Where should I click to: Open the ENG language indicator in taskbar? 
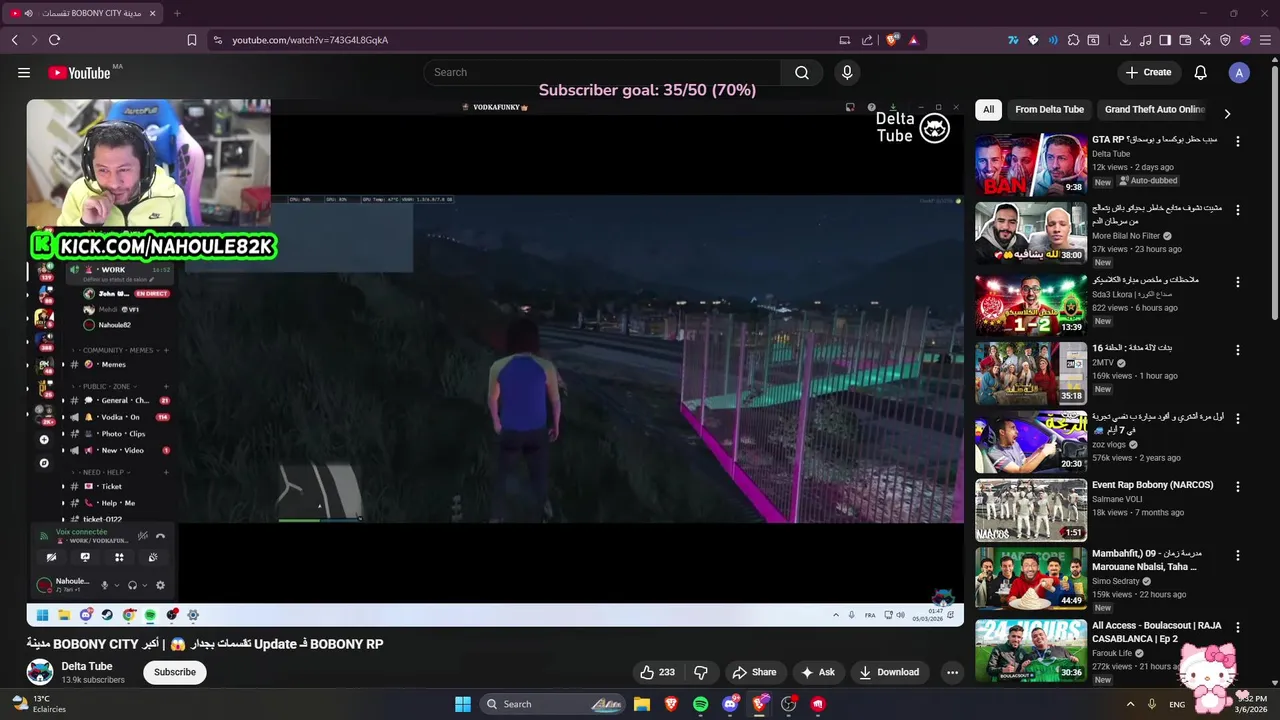tap(1177, 704)
